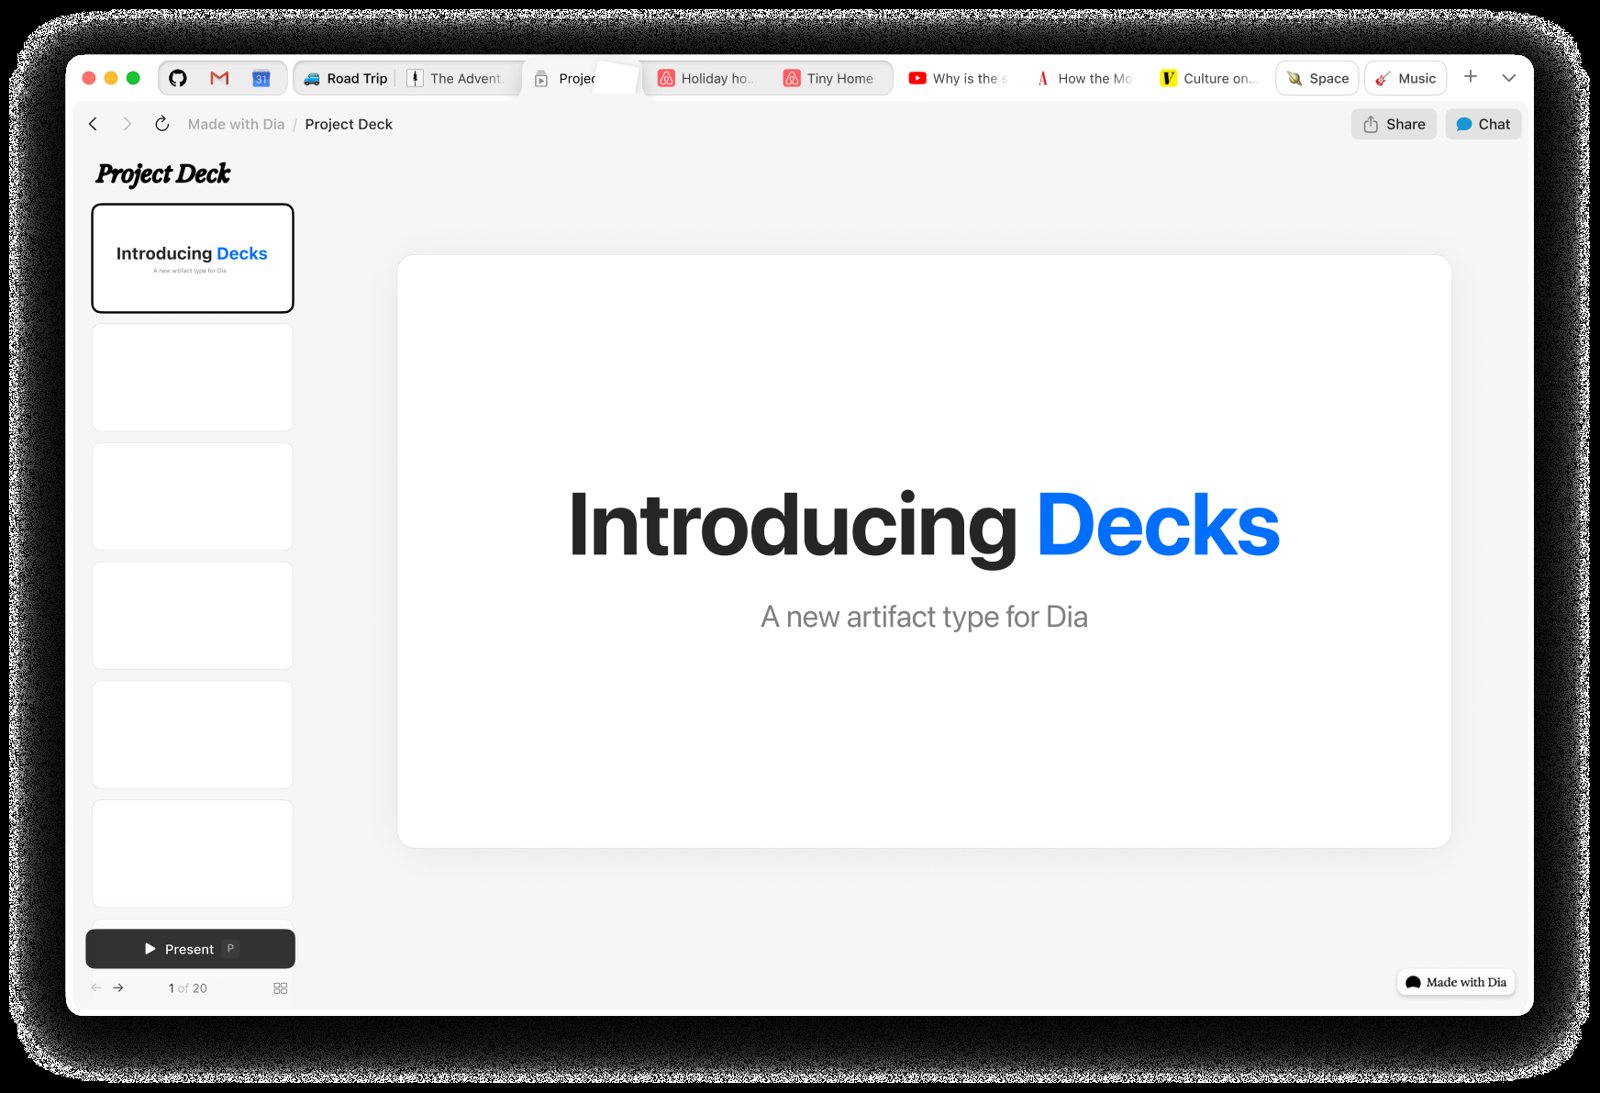This screenshot has height=1093, width=1600.
Task: Open the Music tab
Action: [x=1405, y=78]
